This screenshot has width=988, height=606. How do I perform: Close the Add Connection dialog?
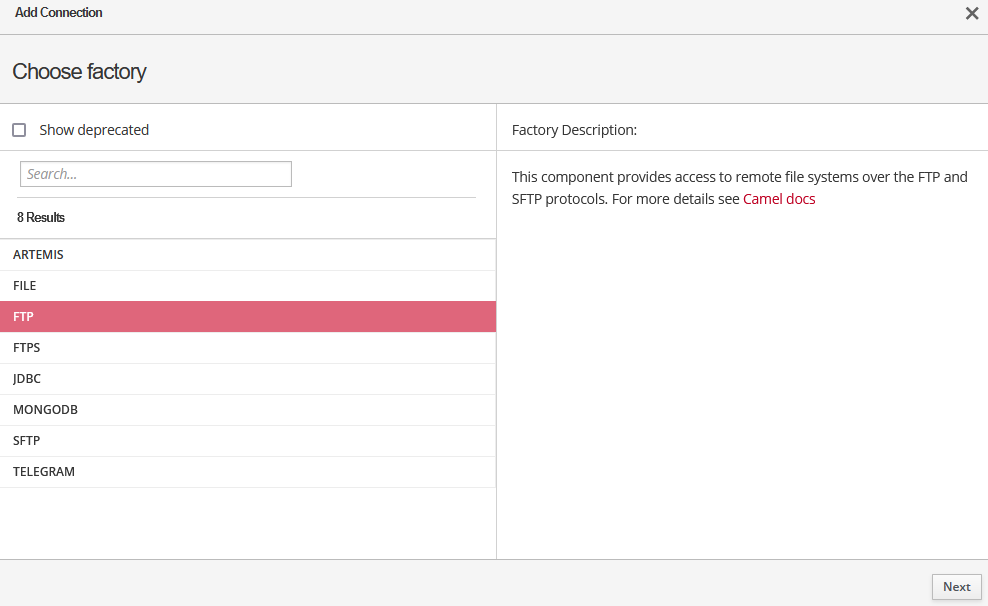pos(971,14)
